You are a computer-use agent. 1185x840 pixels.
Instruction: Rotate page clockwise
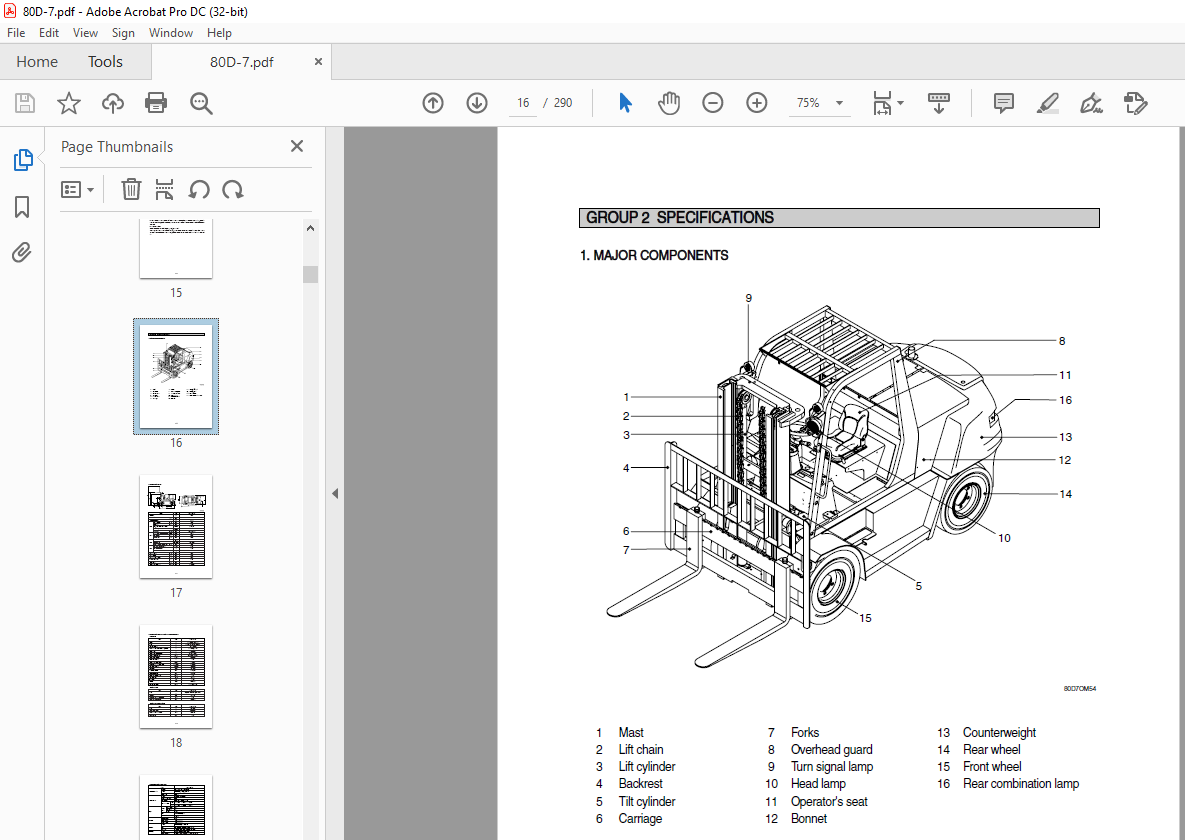[233, 190]
